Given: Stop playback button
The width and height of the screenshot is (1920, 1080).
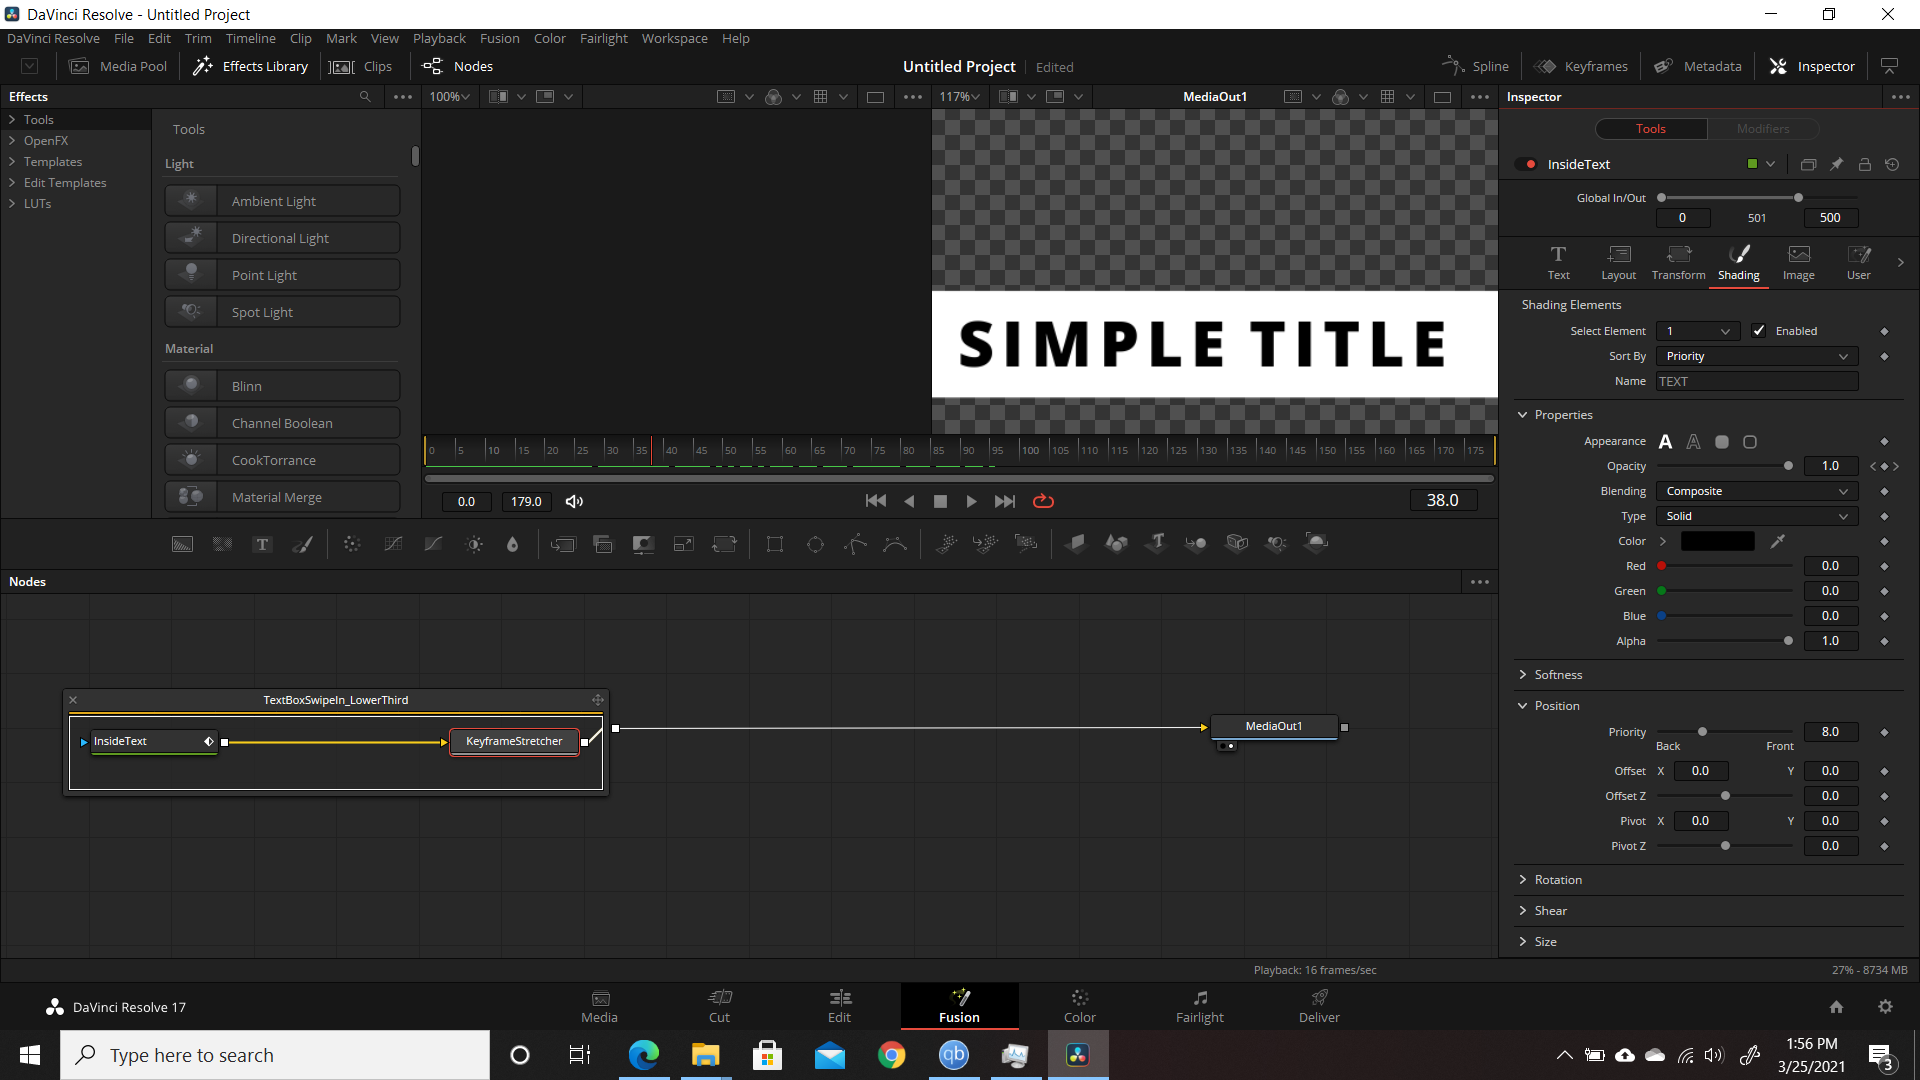Looking at the screenshot, I should (x=940, y=501).
